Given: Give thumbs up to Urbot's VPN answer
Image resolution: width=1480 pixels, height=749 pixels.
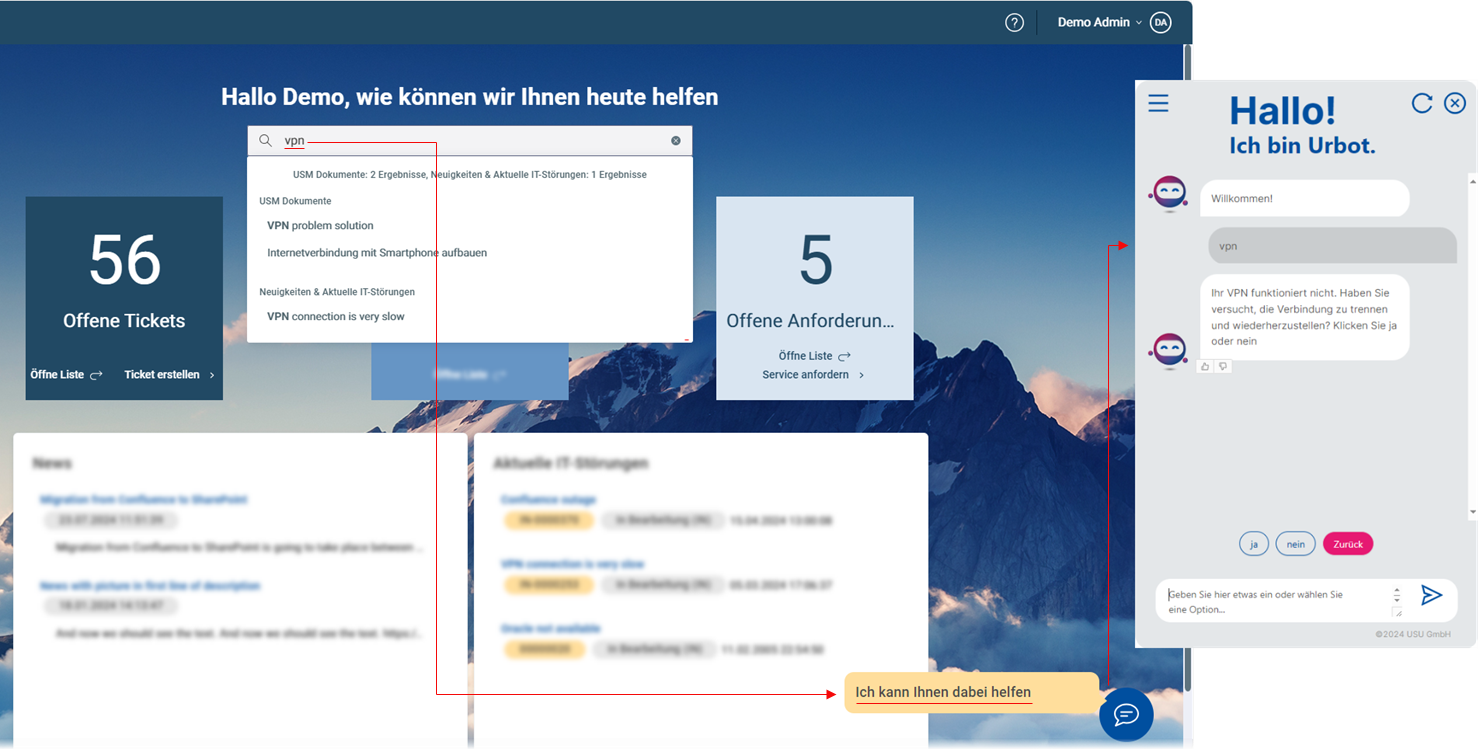Looking at the screenshot, I should (1205, 367).
